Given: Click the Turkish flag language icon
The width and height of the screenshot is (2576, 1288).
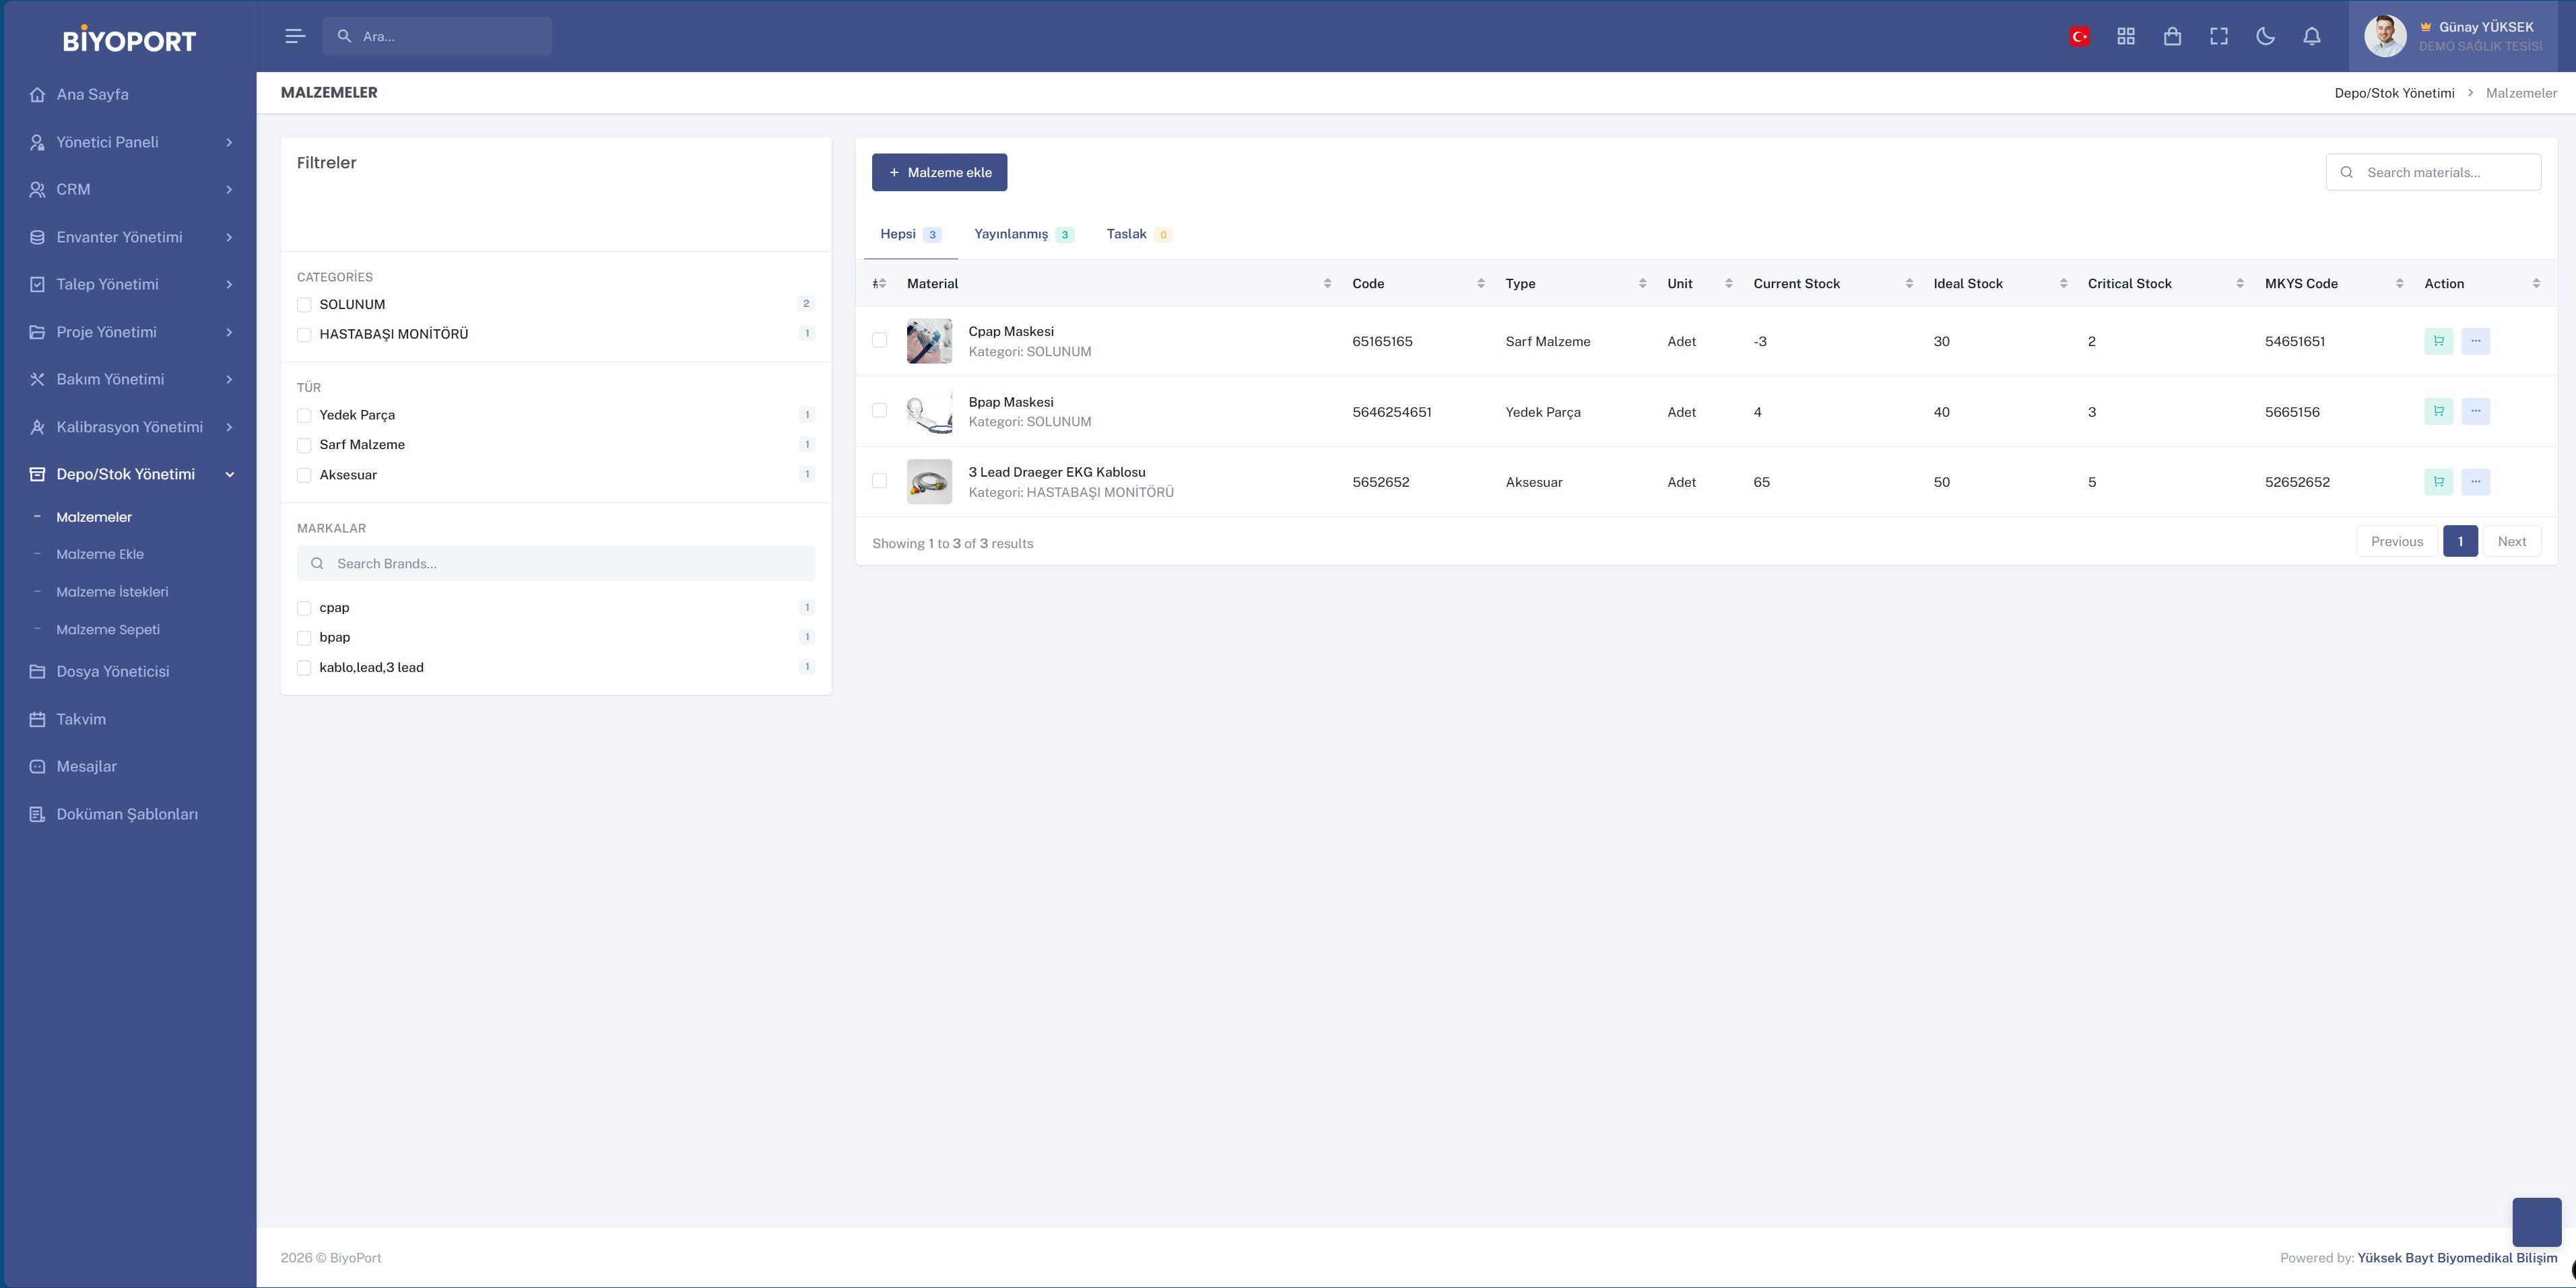Looking at the screenshot, I should [x=2079, y=36].
